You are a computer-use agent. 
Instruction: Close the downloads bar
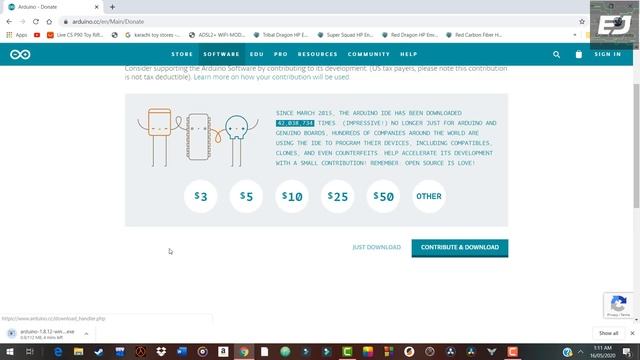[632, 333]
